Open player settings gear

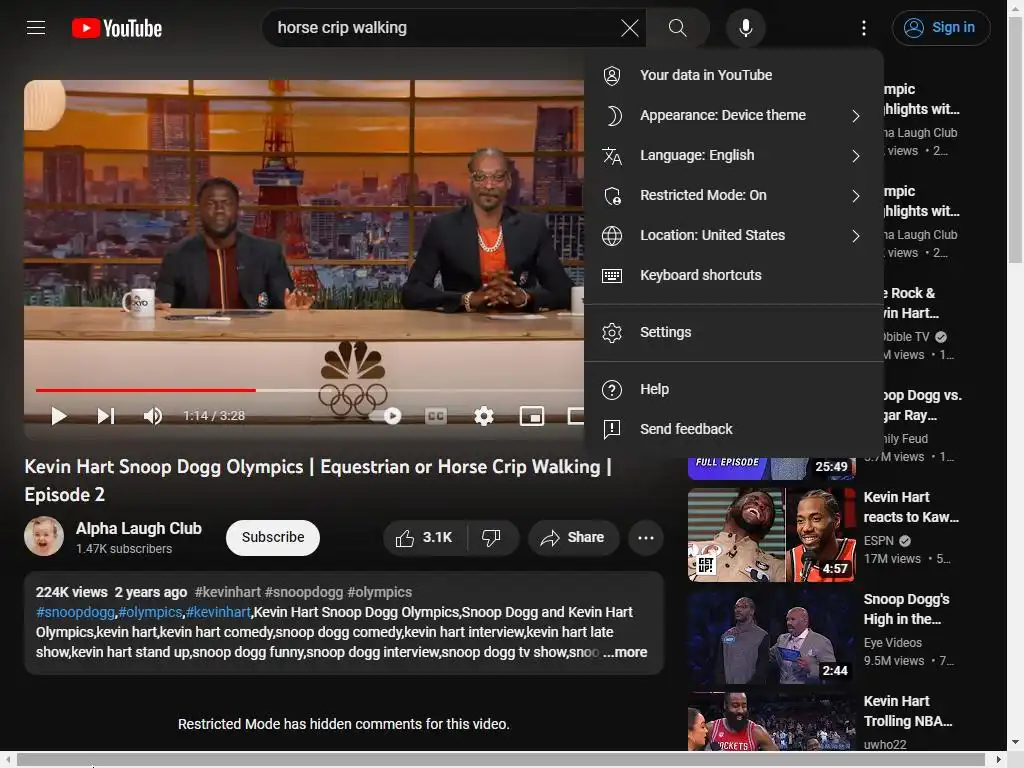[483, 416]
